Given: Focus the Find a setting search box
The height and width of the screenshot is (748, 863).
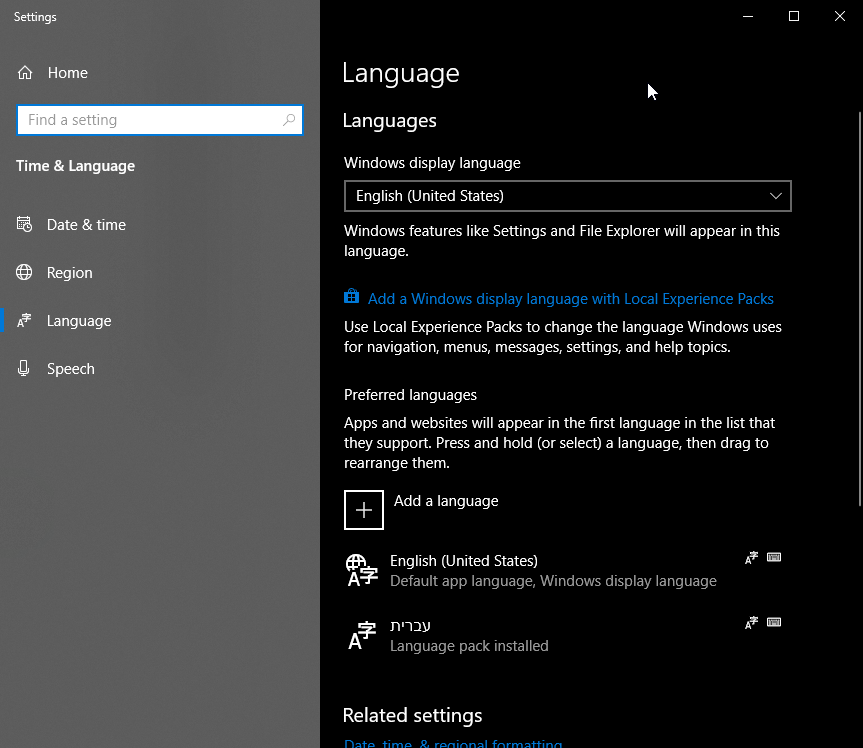Looking at the screenshot, I should click(x=160, y=120).
